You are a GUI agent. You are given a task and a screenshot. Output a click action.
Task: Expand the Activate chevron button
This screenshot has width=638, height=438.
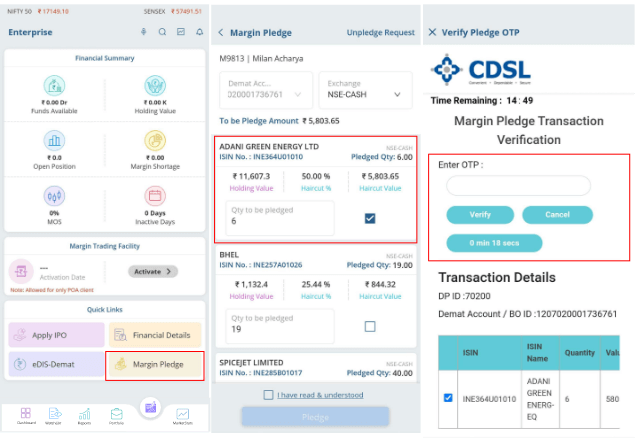click(x=155, y=271)
